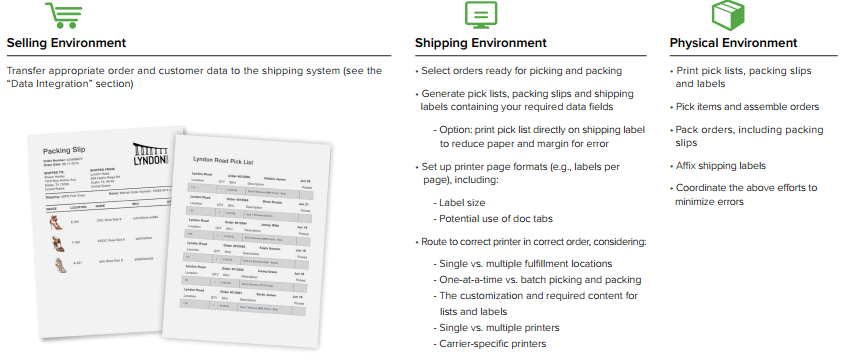Click the green shopping cart icon

64,15
